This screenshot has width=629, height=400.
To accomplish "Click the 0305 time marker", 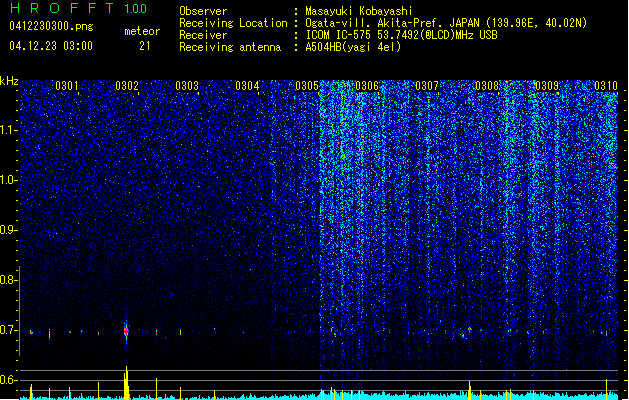I will 307,86.
